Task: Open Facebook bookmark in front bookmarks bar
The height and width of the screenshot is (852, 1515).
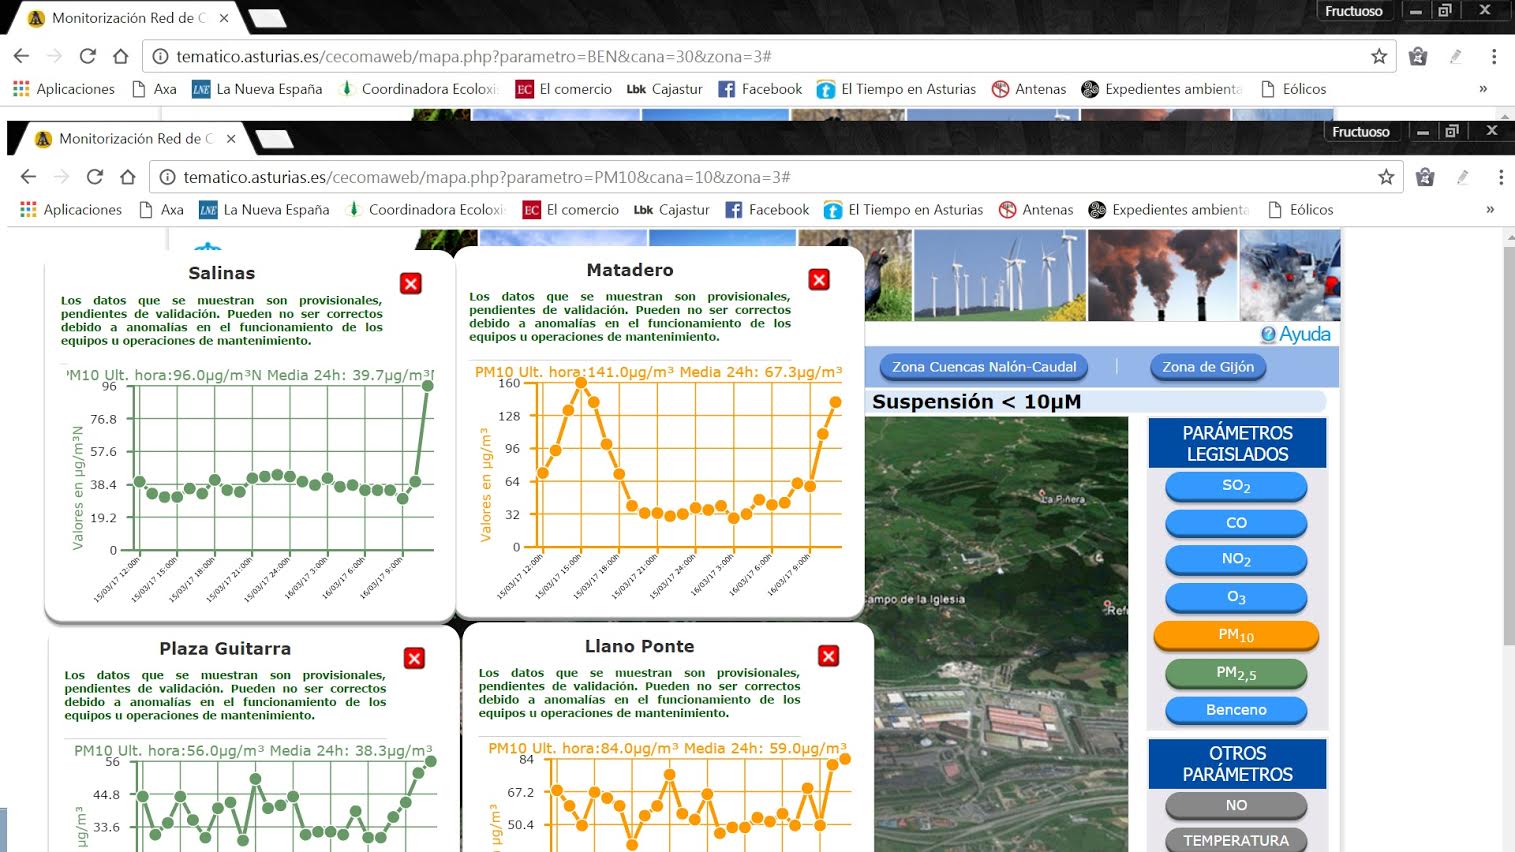Action: 767,210
